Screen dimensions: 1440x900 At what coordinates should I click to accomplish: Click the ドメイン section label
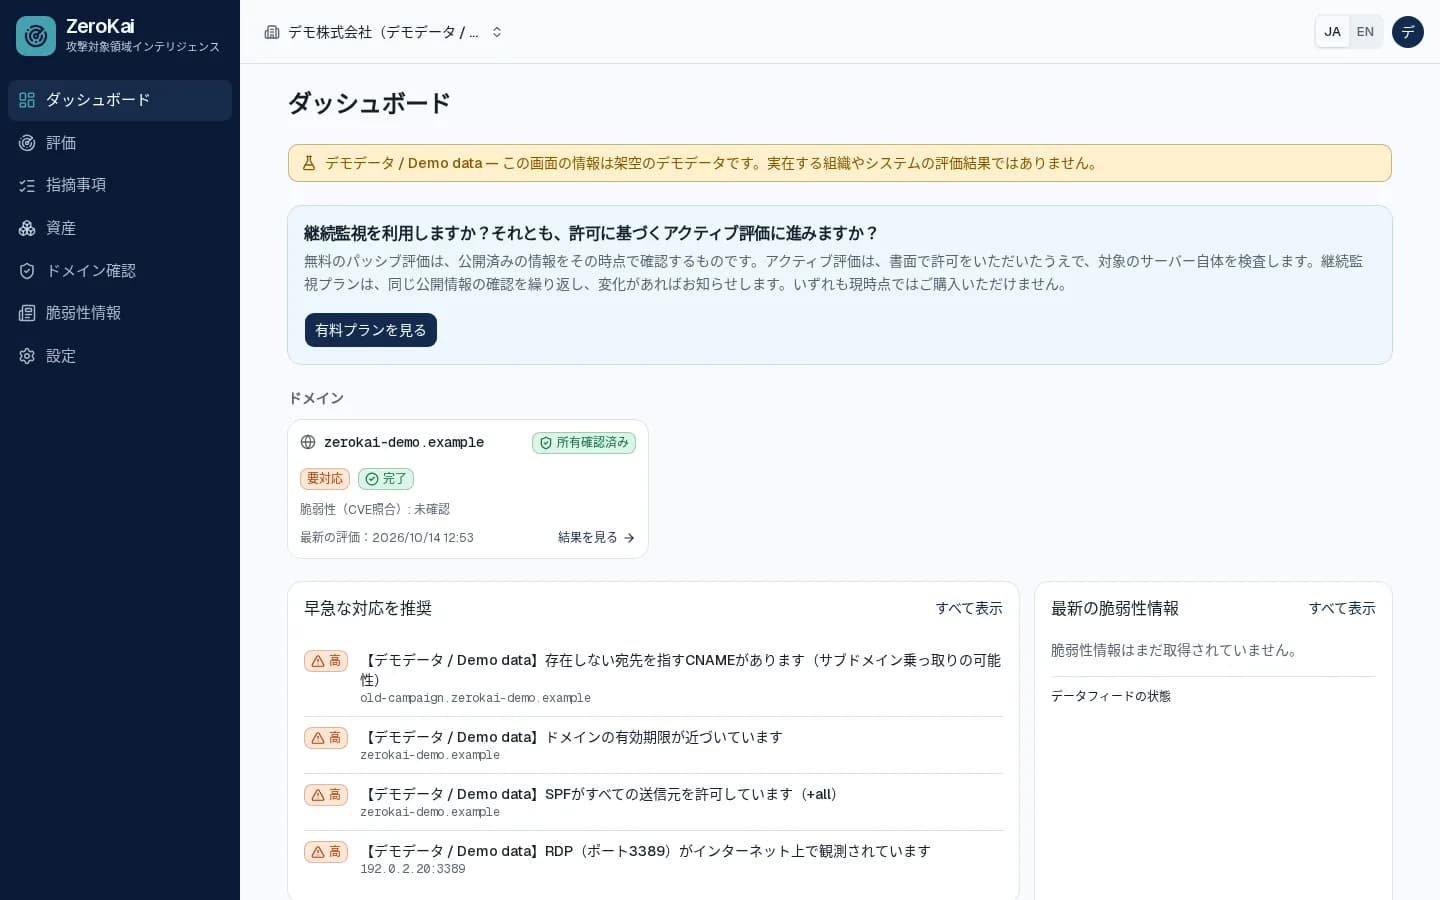coord(316,398)
